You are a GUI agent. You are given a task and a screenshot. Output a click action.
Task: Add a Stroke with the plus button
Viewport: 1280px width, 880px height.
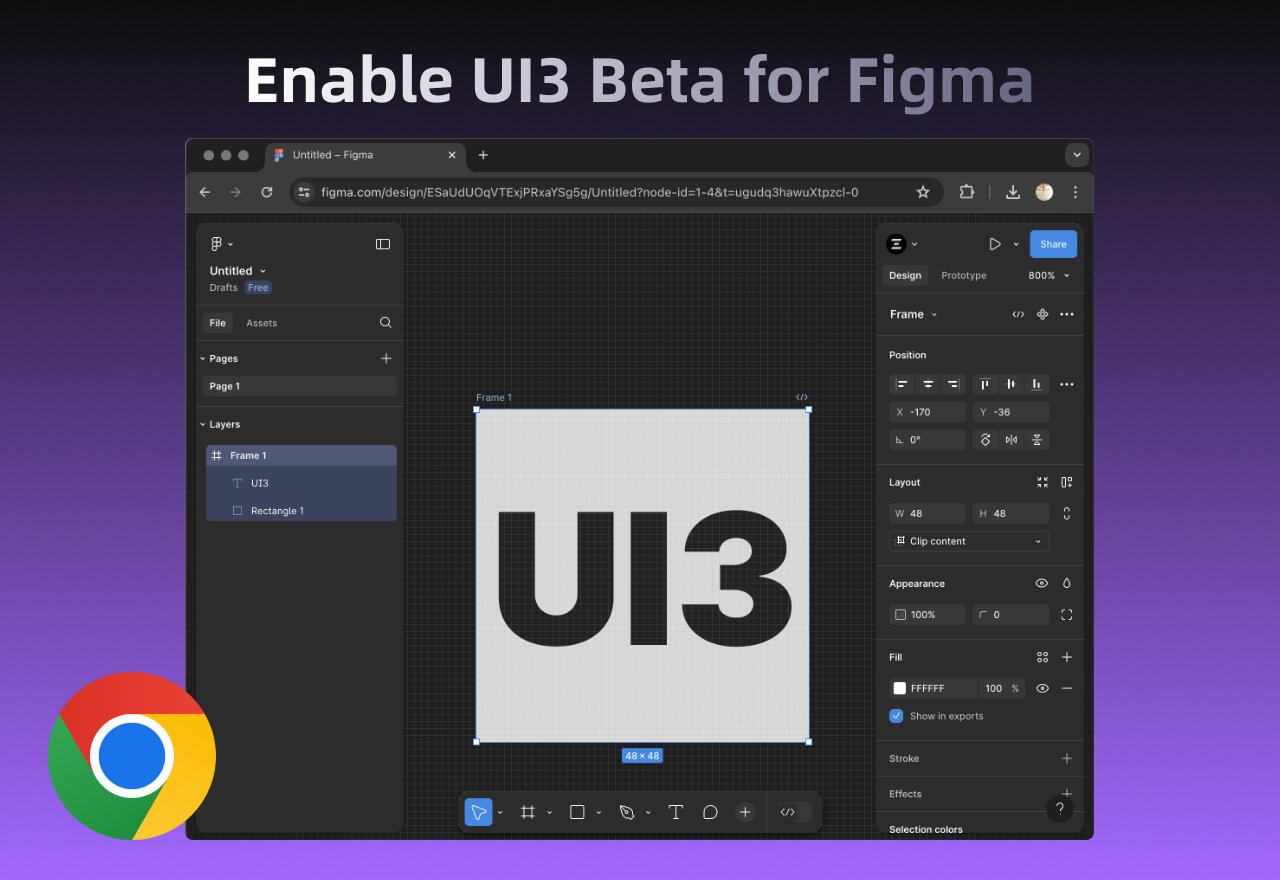[x=1066, y=758]
